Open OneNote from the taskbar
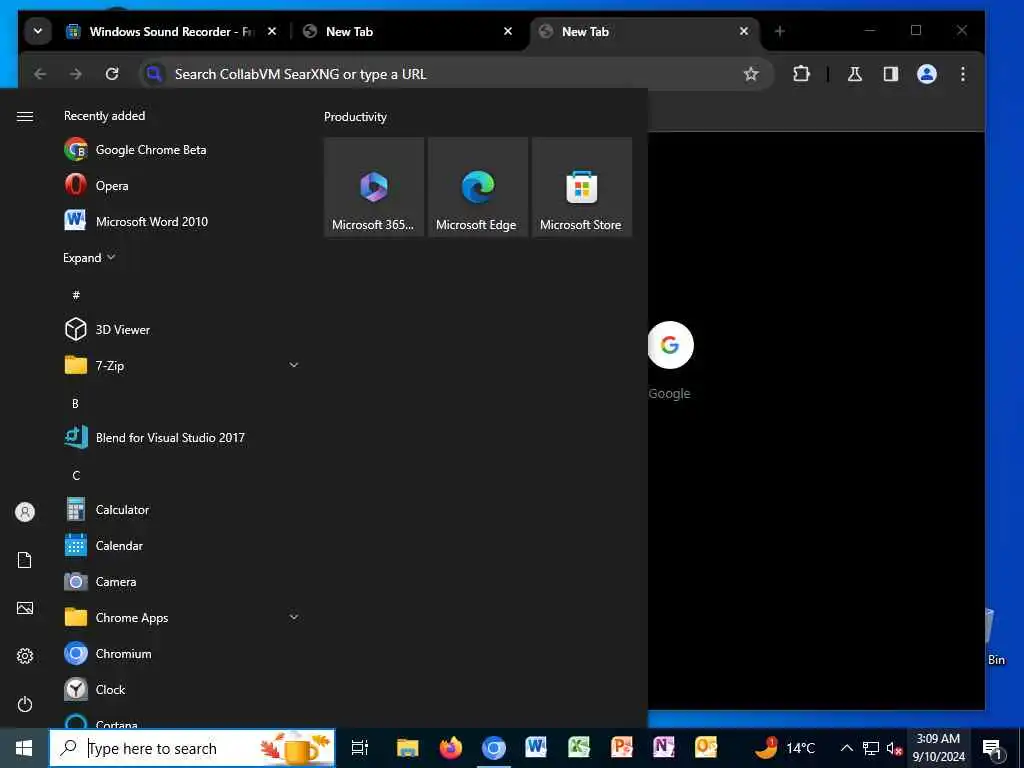Screen dimensions: 1024x768 664,748
